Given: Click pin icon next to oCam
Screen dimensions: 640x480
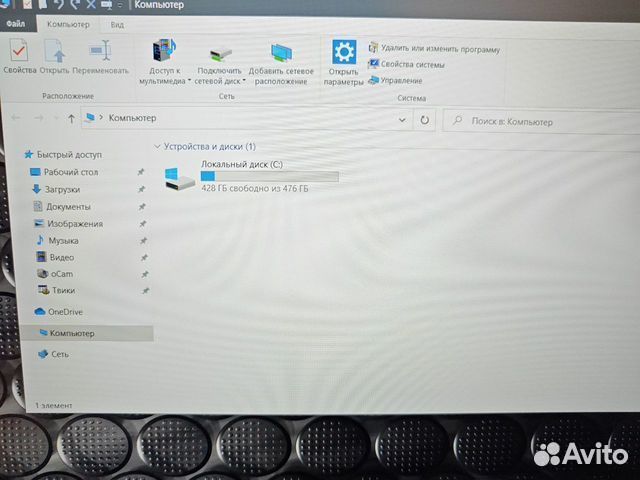Looking at the screenshot, I should coord(145,274).
